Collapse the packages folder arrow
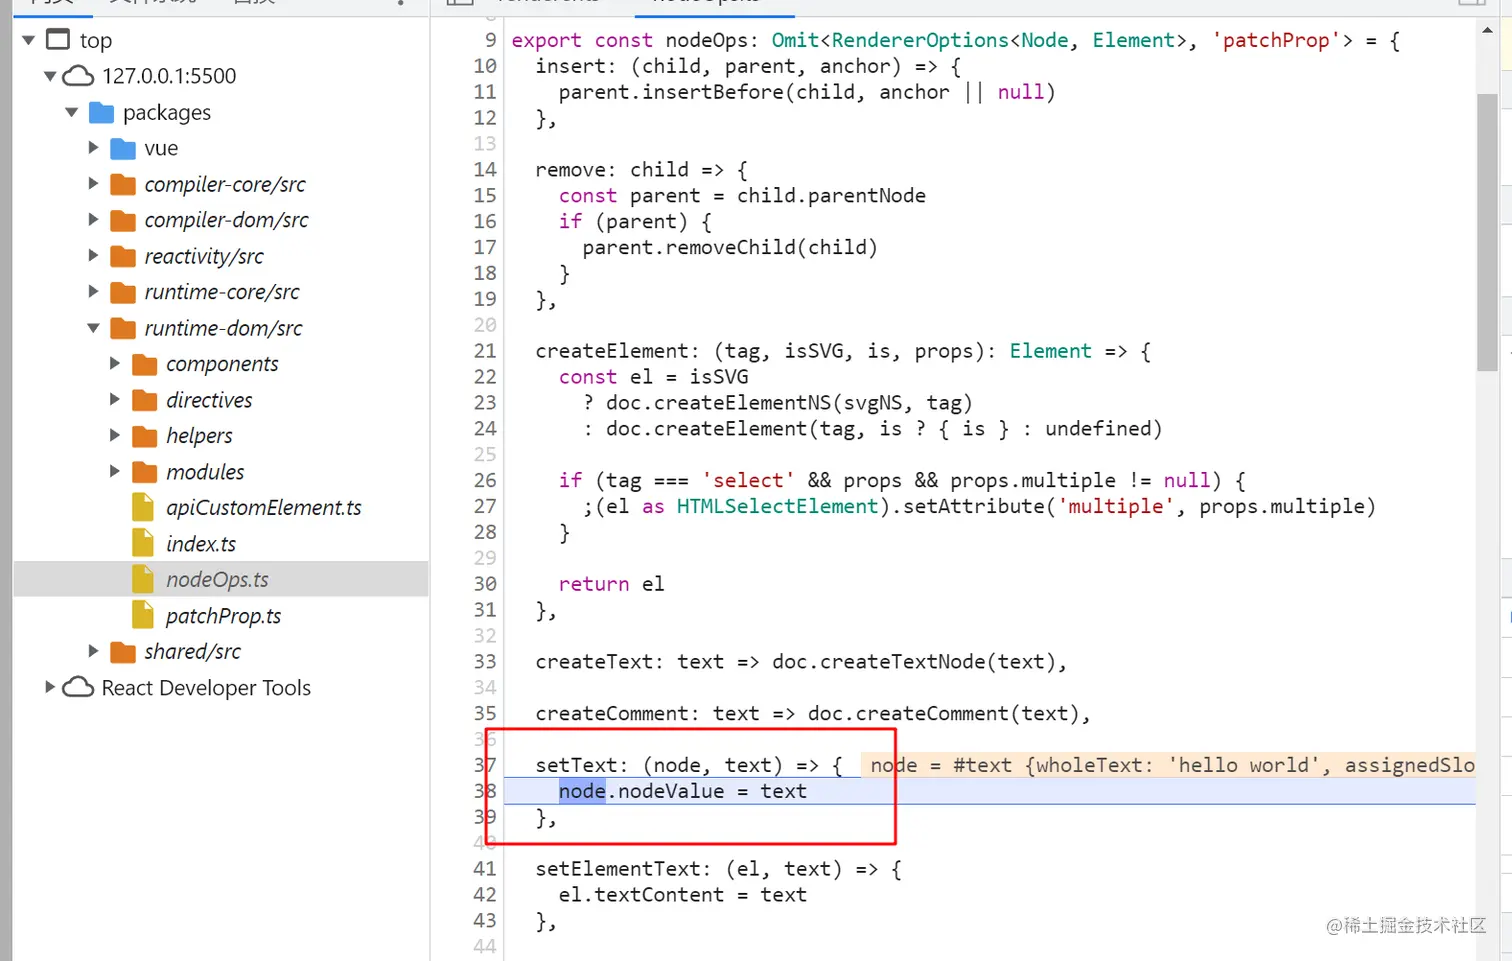The image size is (1512, 961). pos(72,112)
